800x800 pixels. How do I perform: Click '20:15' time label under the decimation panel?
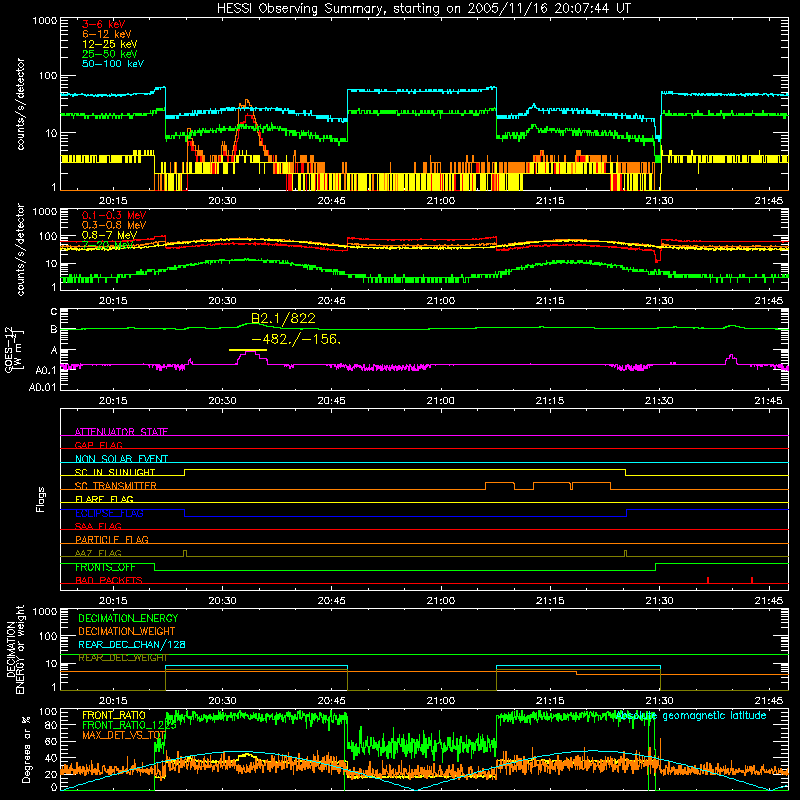113,701
